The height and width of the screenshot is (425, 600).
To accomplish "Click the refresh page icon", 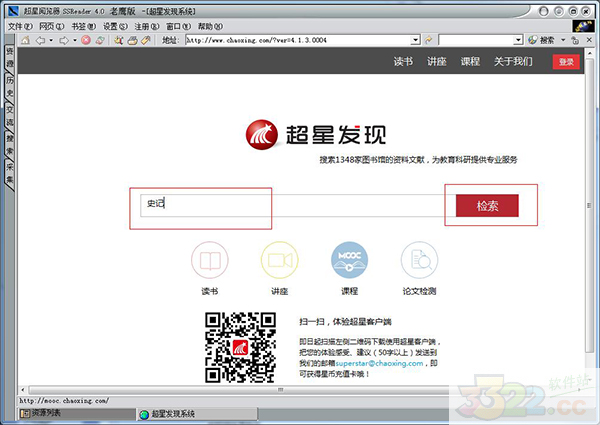I will [100, 40].
